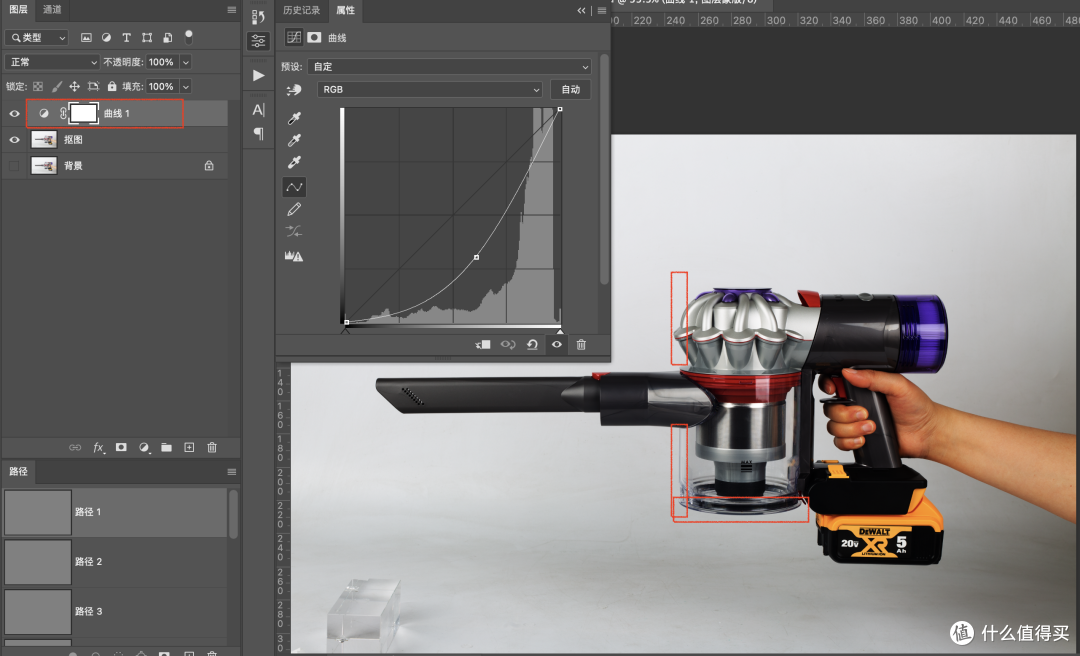The width and height of the screenshot is (1080, 656).
Task: Open the History panel dock icon
Action: (x=258, y=15)
